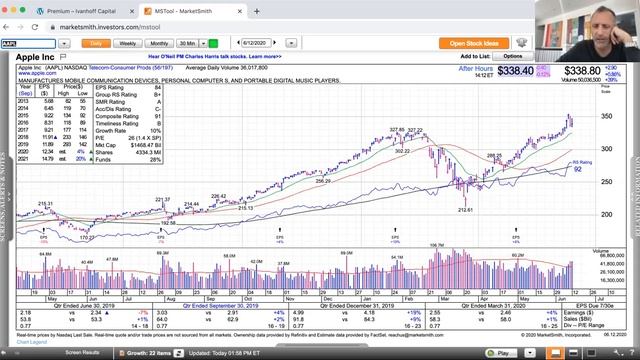Click the Hear O'Neil PM Charles Harris link
The width and height of the screenshot is (640, 360).
(x=215, y=57)
